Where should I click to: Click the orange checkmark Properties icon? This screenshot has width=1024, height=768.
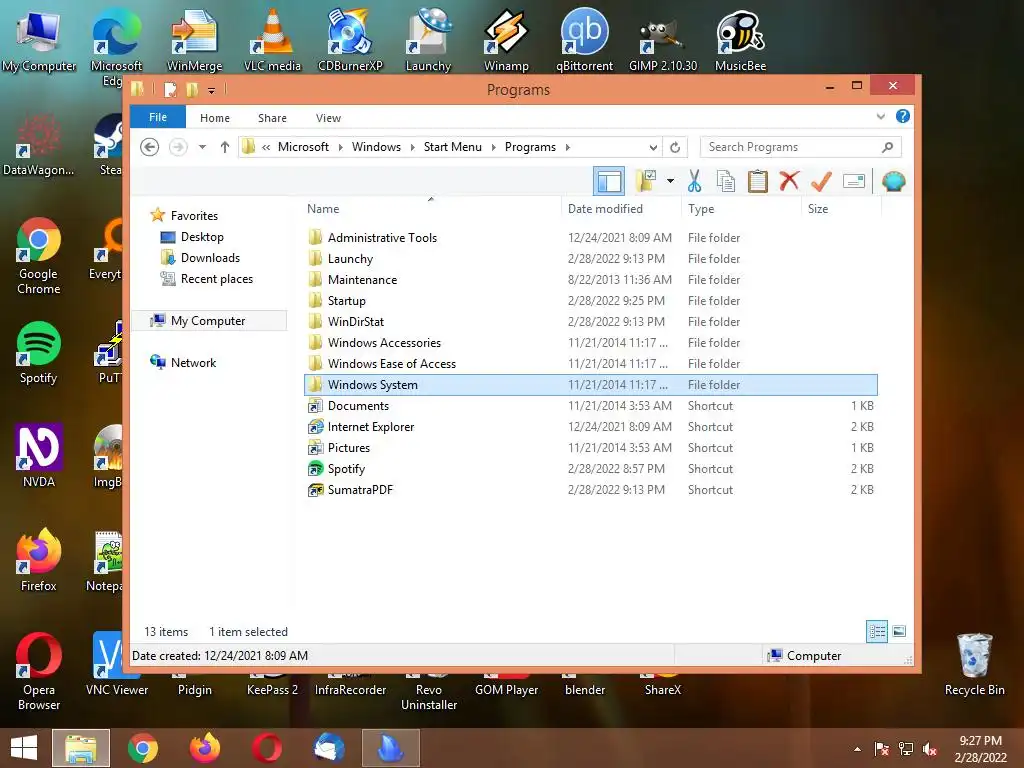click(821, 181)
